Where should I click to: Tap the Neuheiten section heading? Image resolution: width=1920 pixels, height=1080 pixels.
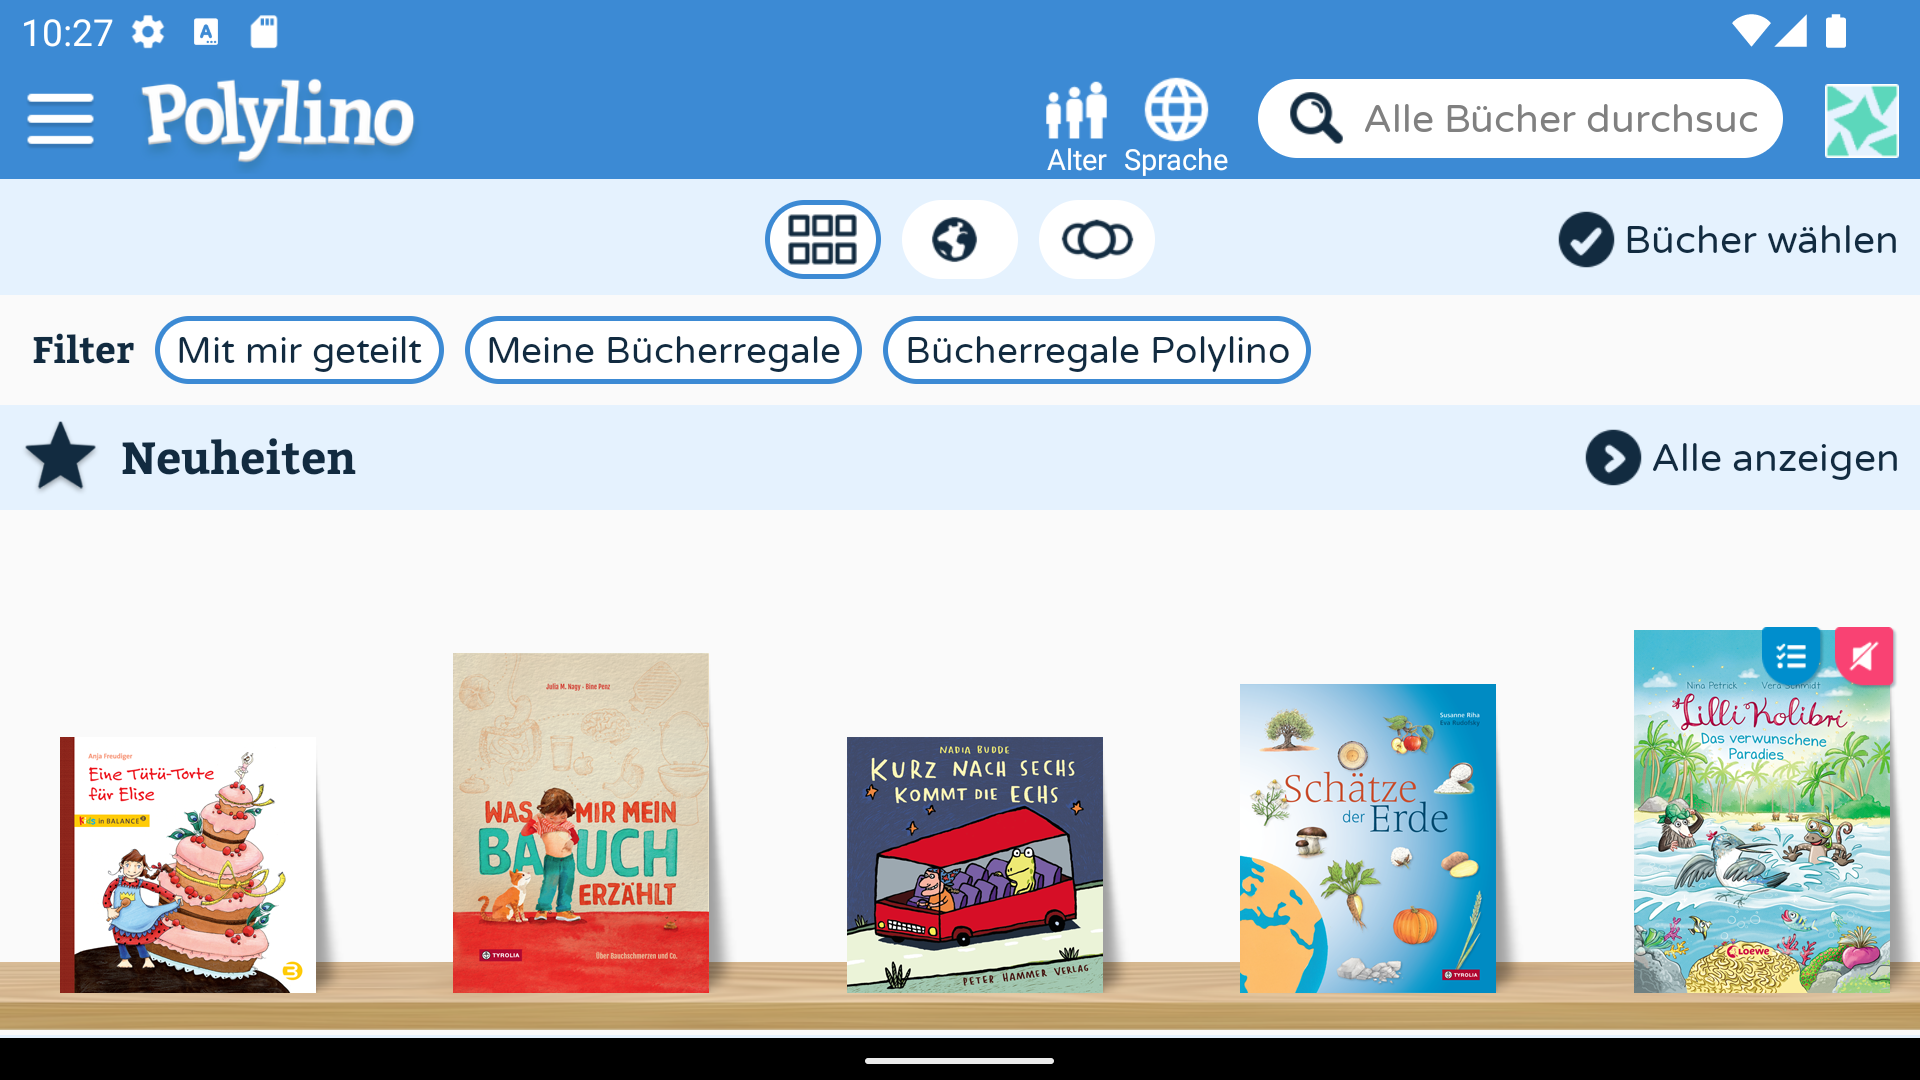click(x=238, y=458)
